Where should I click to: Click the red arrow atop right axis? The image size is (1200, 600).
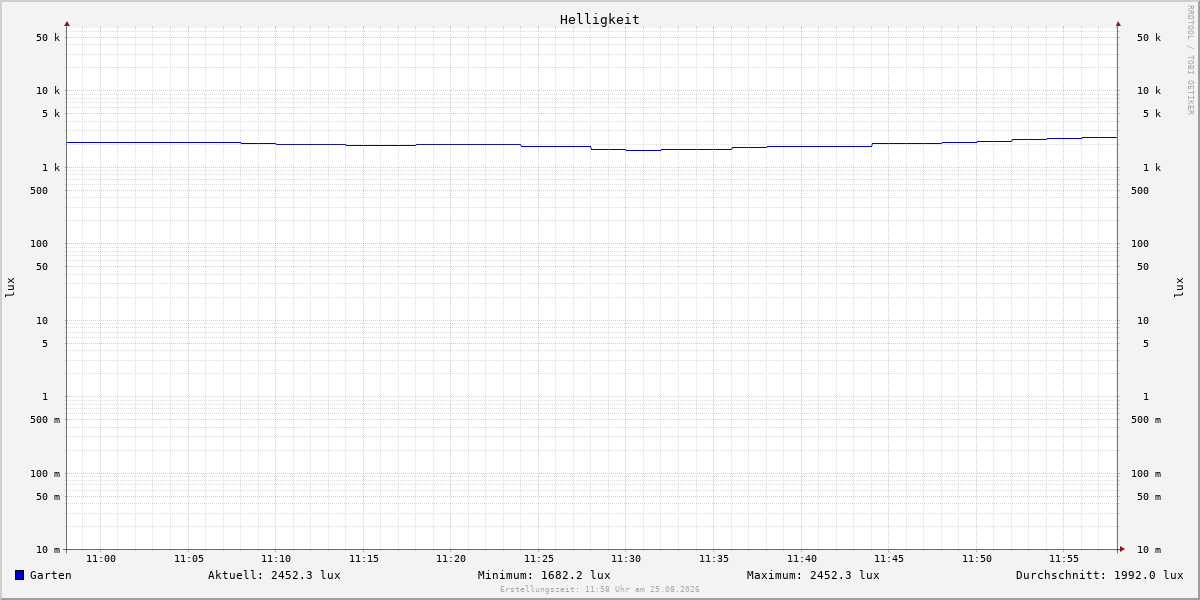[x=1118, y=24]
